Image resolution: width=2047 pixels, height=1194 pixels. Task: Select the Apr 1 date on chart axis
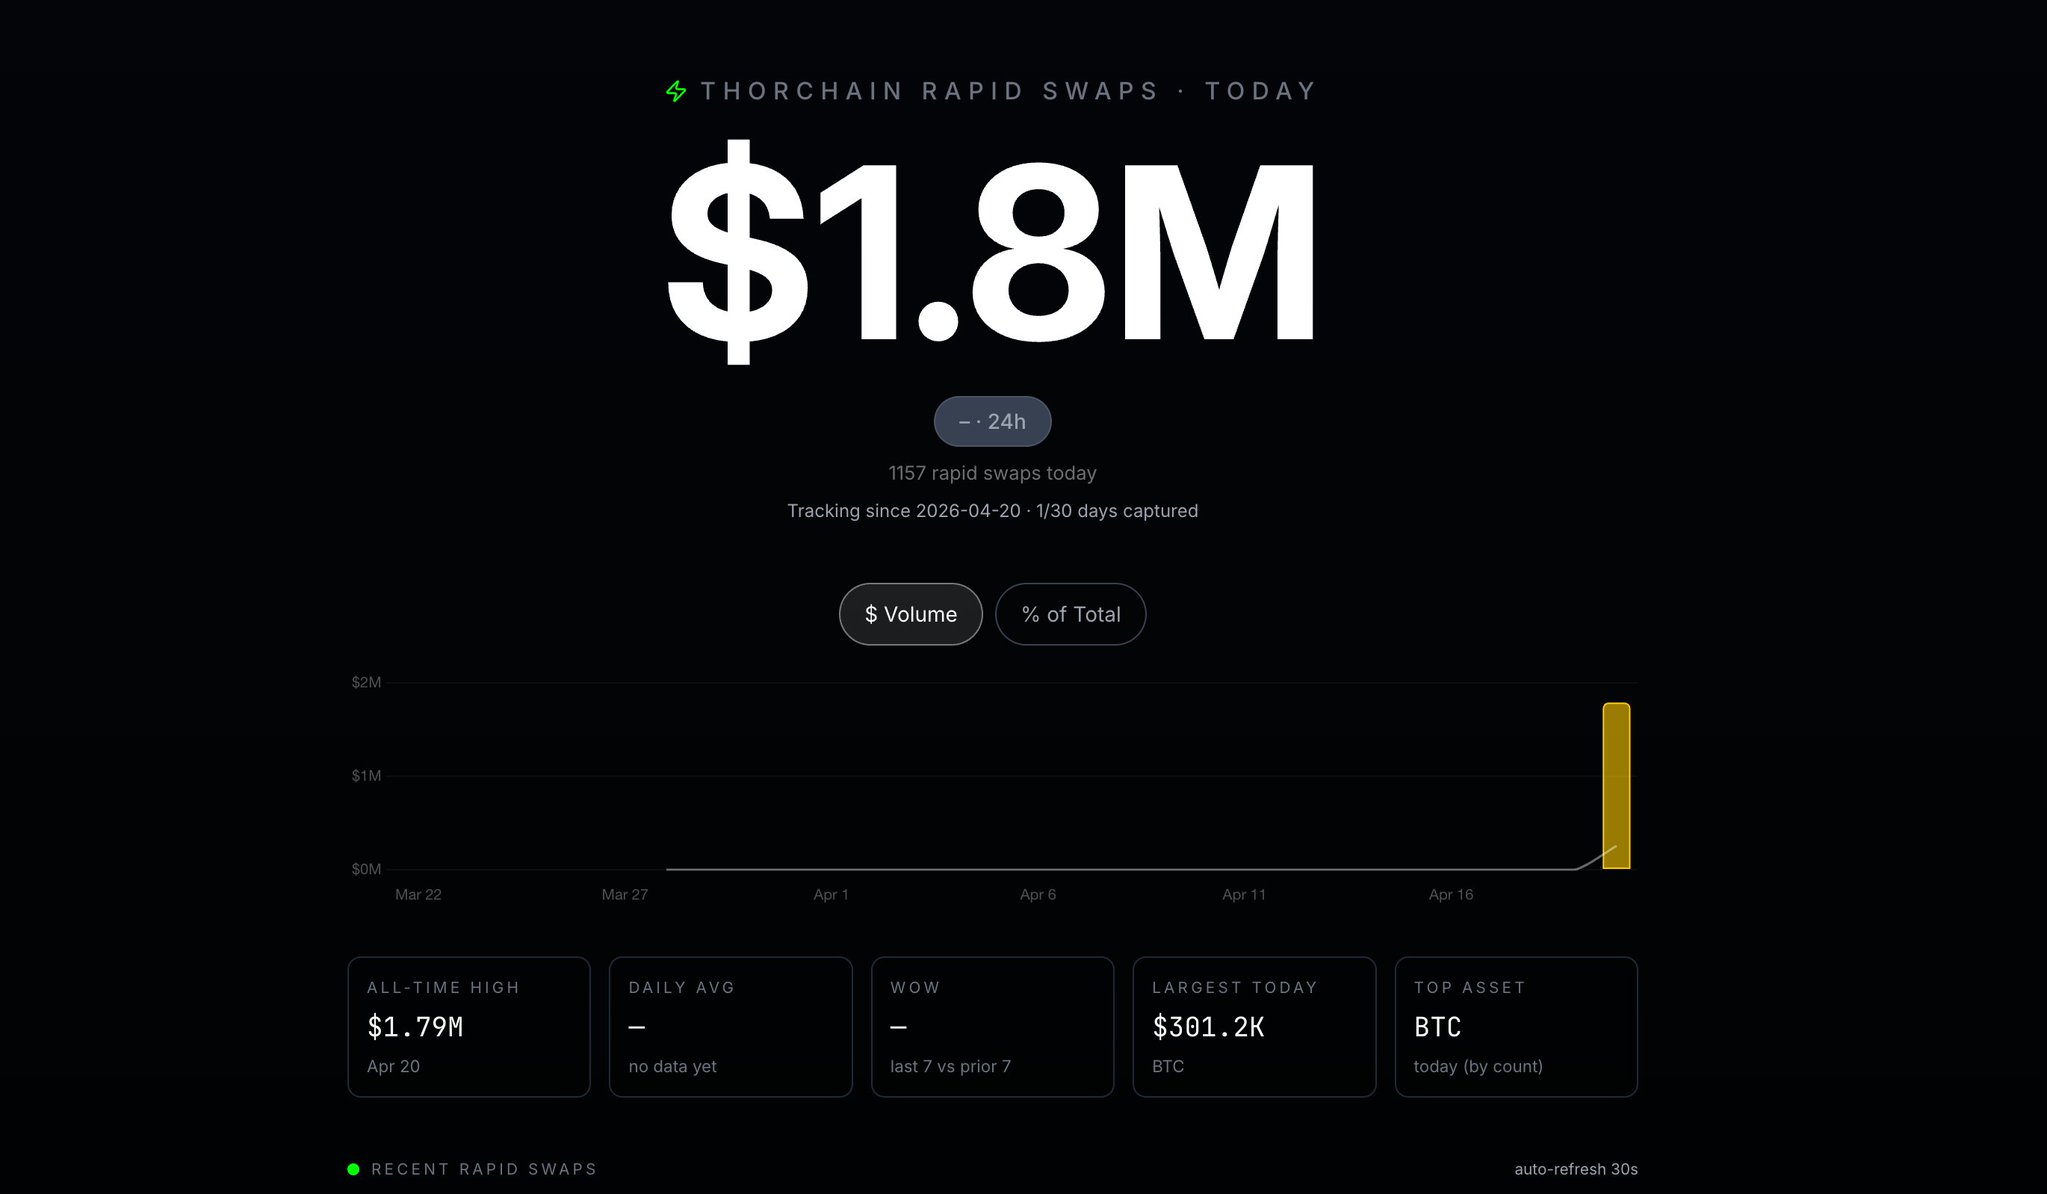point(831,895)
